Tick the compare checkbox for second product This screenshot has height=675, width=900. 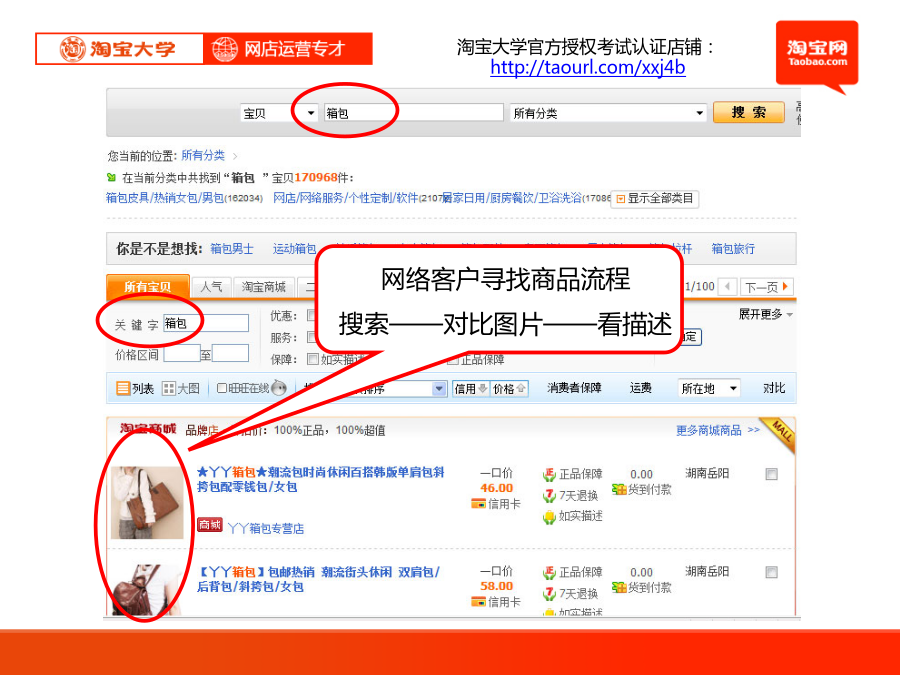(x=771, y=573)
